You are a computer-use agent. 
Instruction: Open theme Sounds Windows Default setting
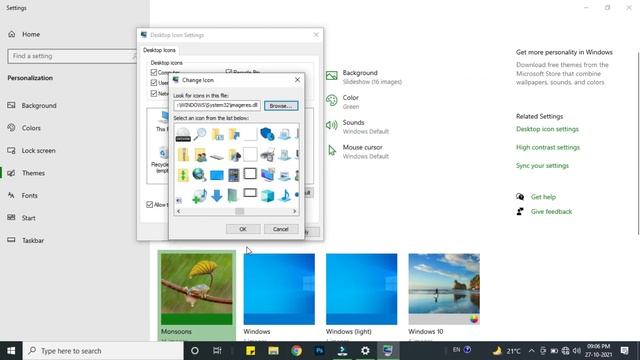coord(357,127)
